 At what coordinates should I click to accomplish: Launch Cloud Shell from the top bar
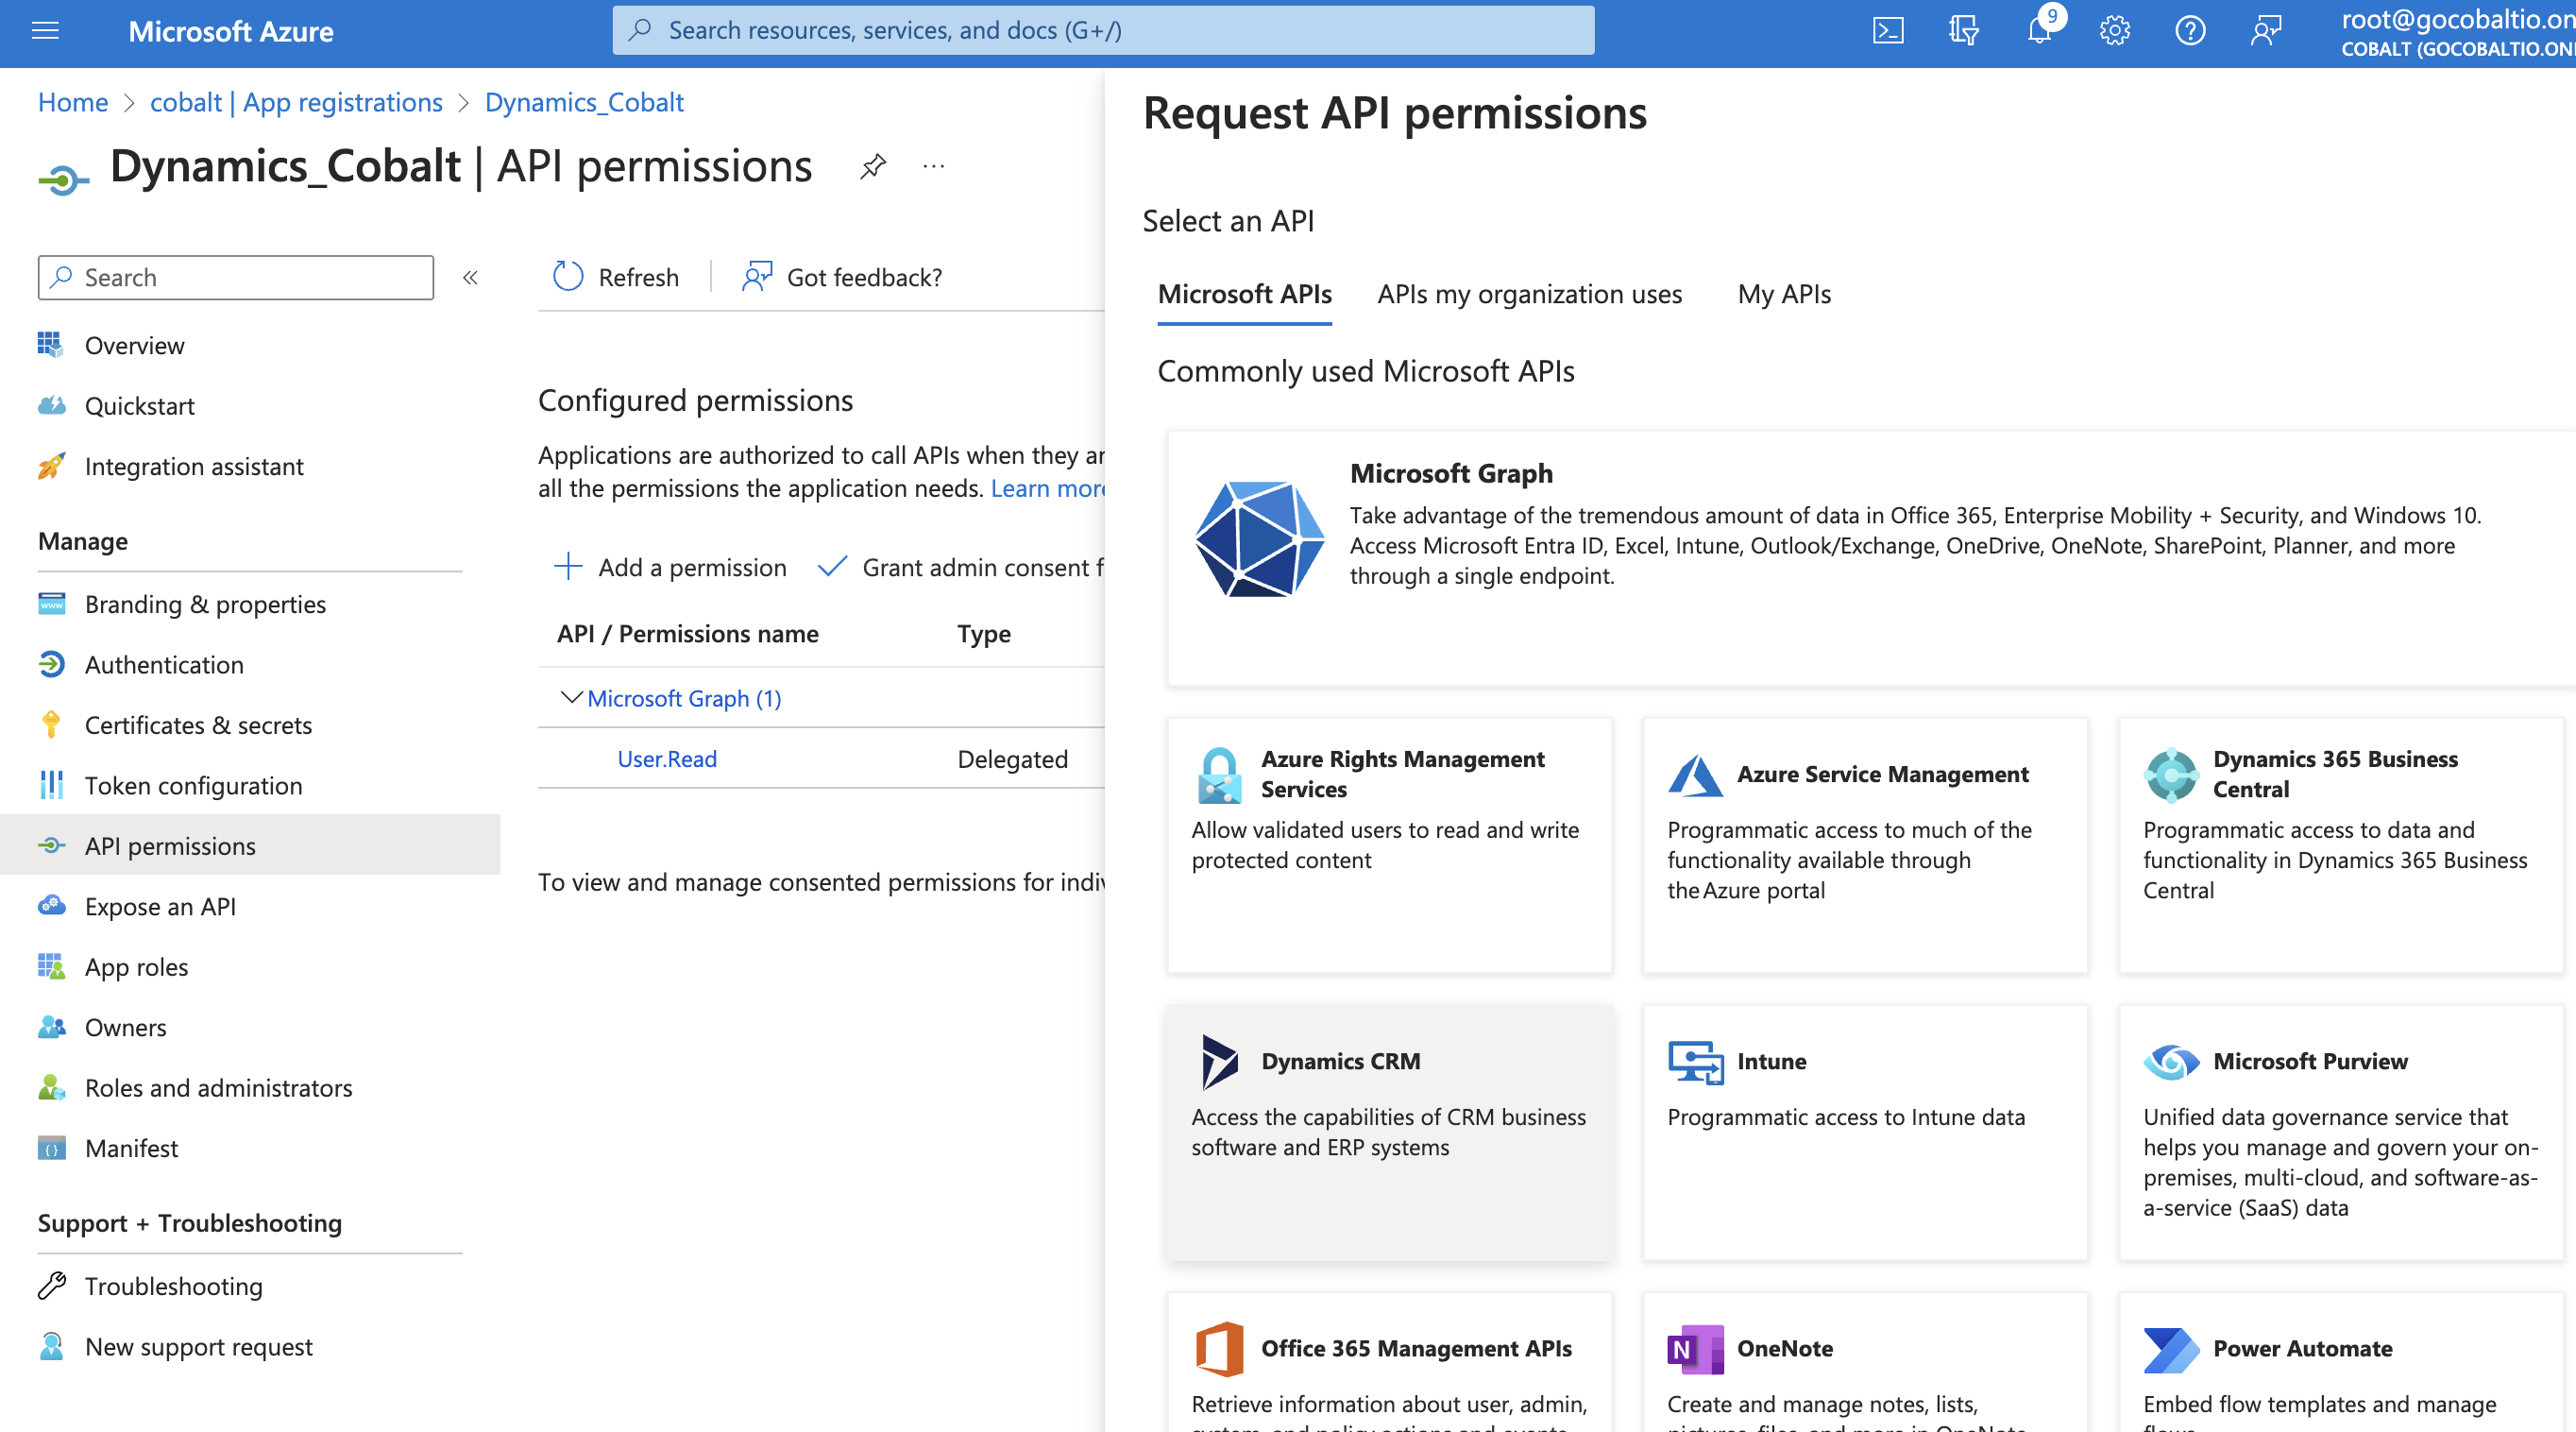1888,30
